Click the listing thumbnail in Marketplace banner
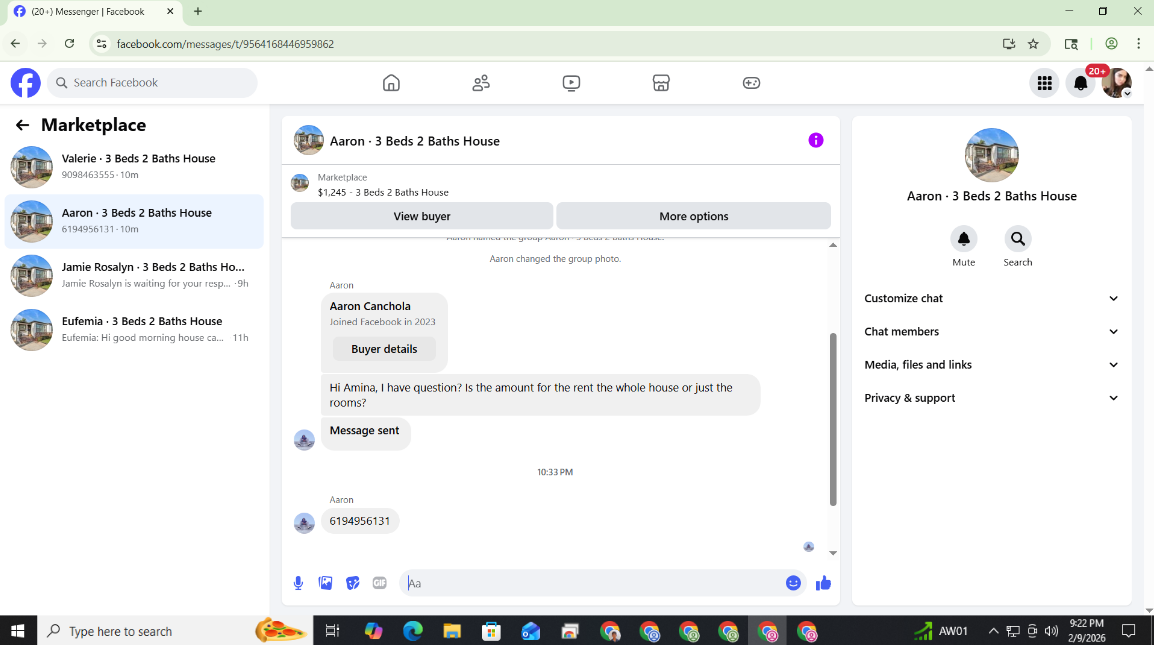1154x645 pixels. [x=300, y=183]
